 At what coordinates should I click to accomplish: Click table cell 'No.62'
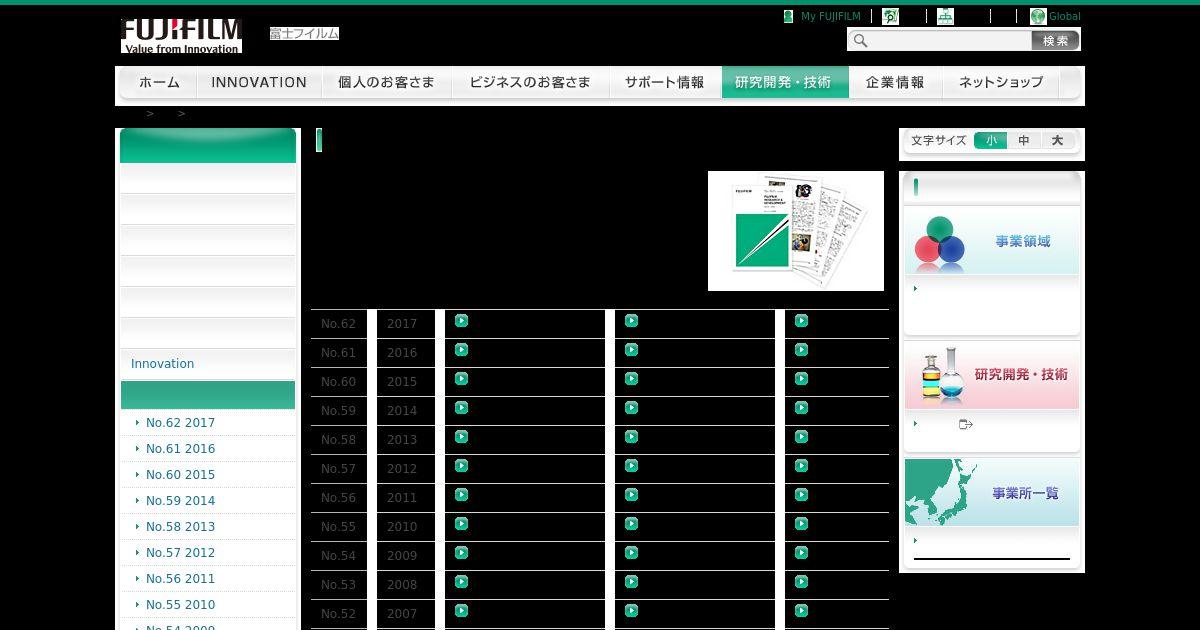point(338,324)
